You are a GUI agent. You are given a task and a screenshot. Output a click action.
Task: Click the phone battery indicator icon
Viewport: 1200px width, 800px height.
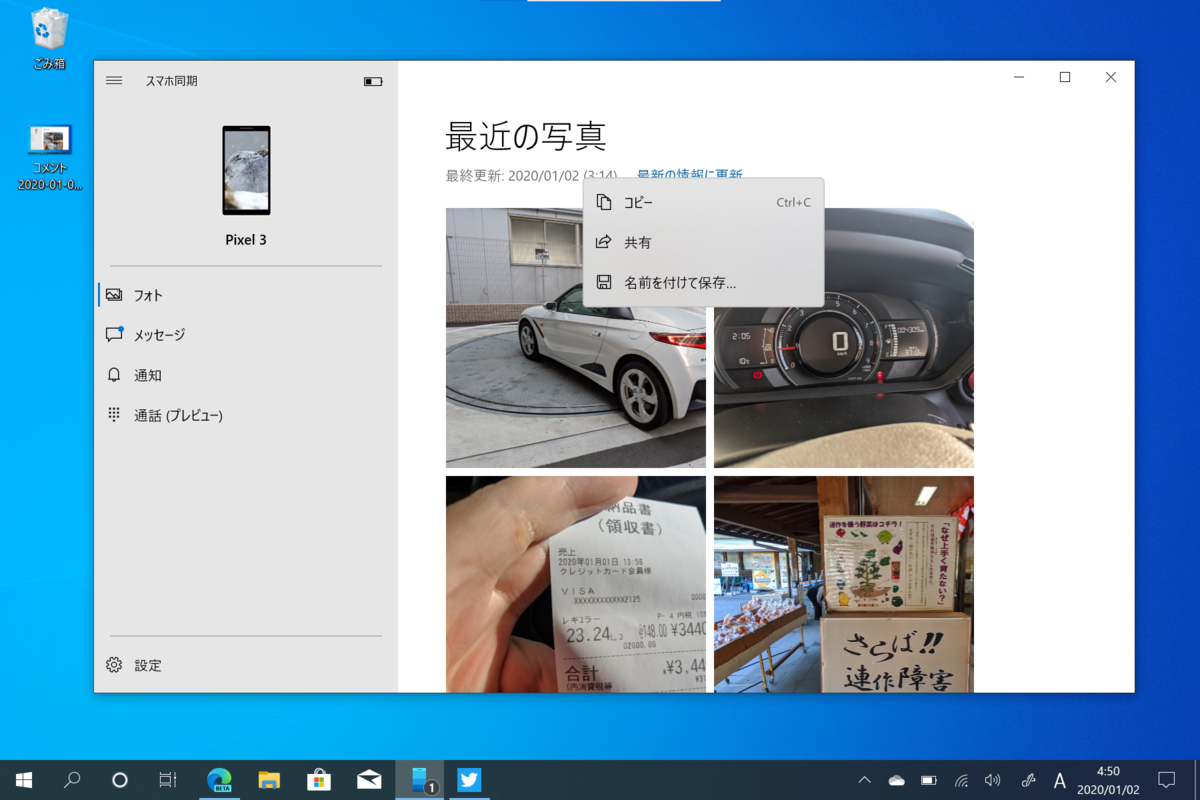tap(373, 81)
